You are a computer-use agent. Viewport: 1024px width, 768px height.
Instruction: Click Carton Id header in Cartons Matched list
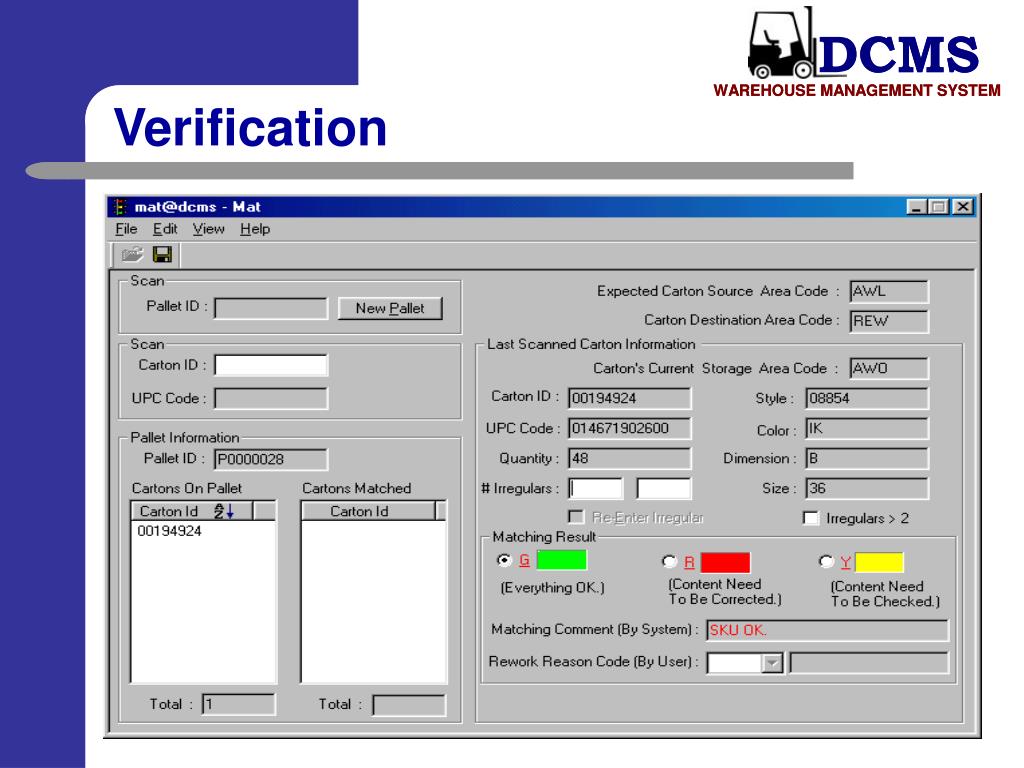pos(368,511)
